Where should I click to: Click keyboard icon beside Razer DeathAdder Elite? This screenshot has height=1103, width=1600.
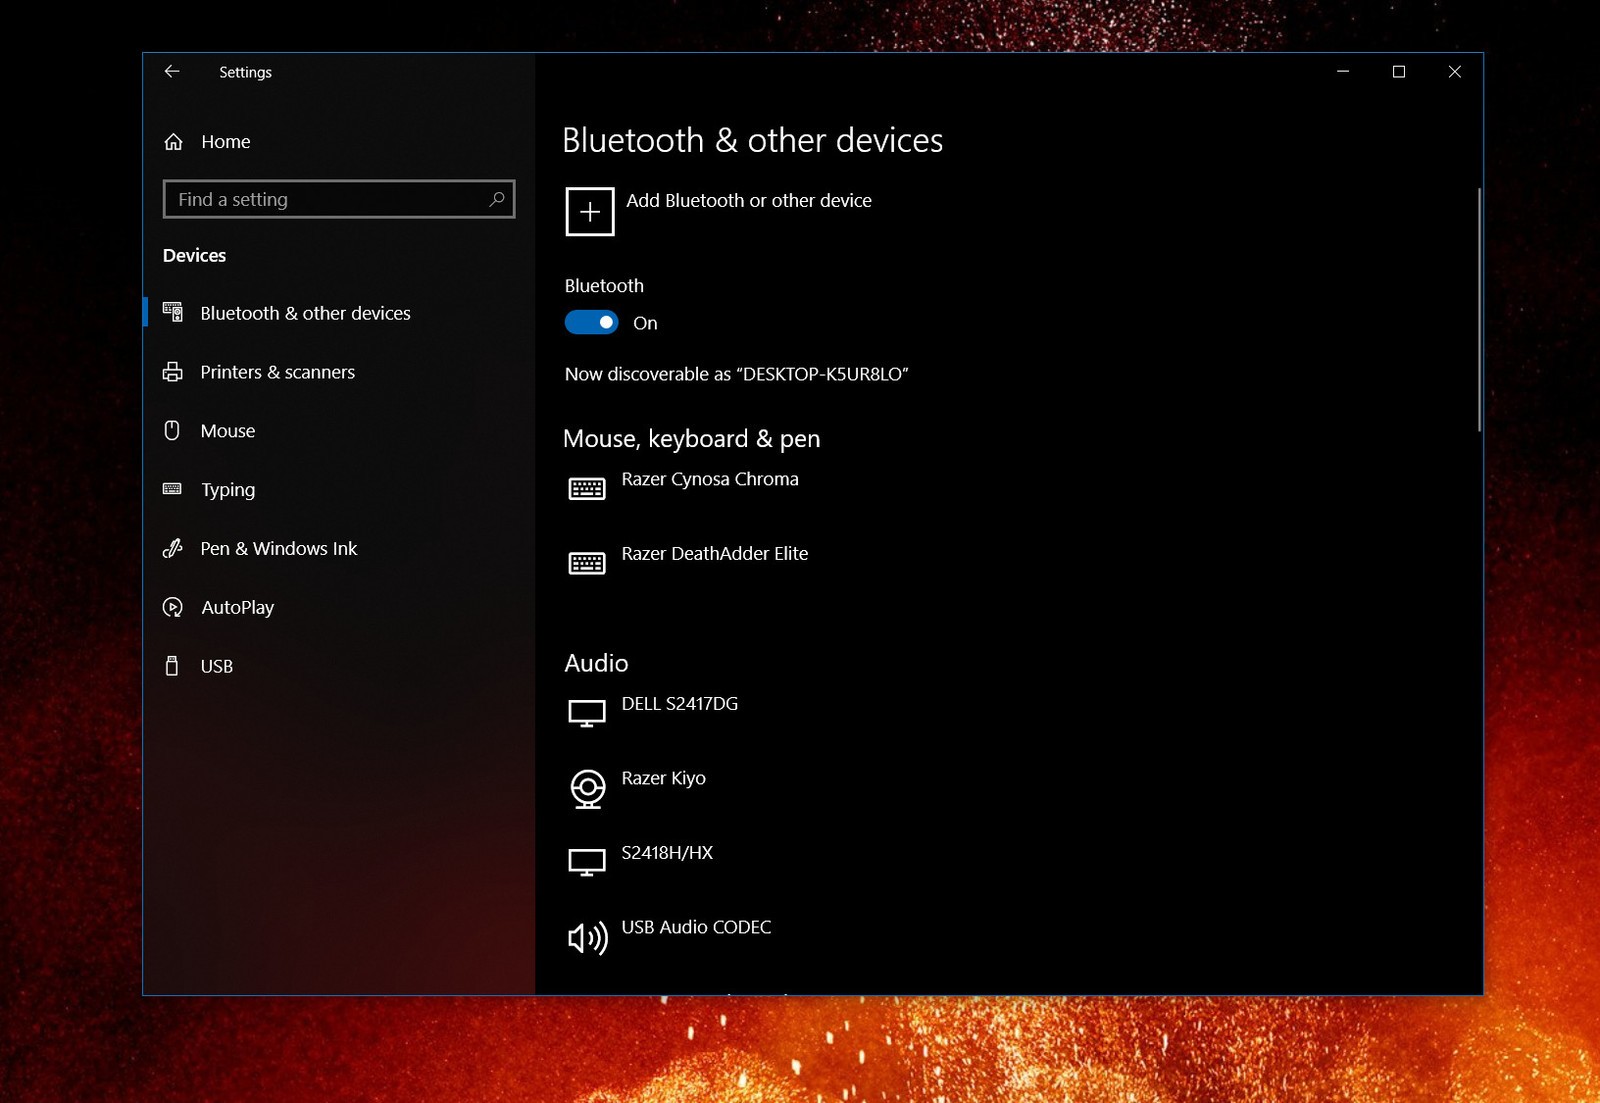tap(587, 564)
